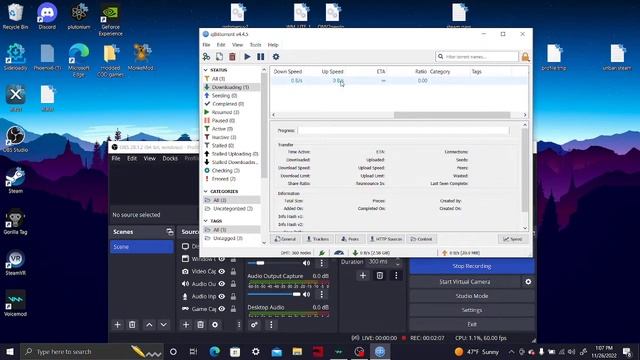Viewport: 640px width, 360px height.
Task: Open OBS Settings button
Action: (472, 310)
